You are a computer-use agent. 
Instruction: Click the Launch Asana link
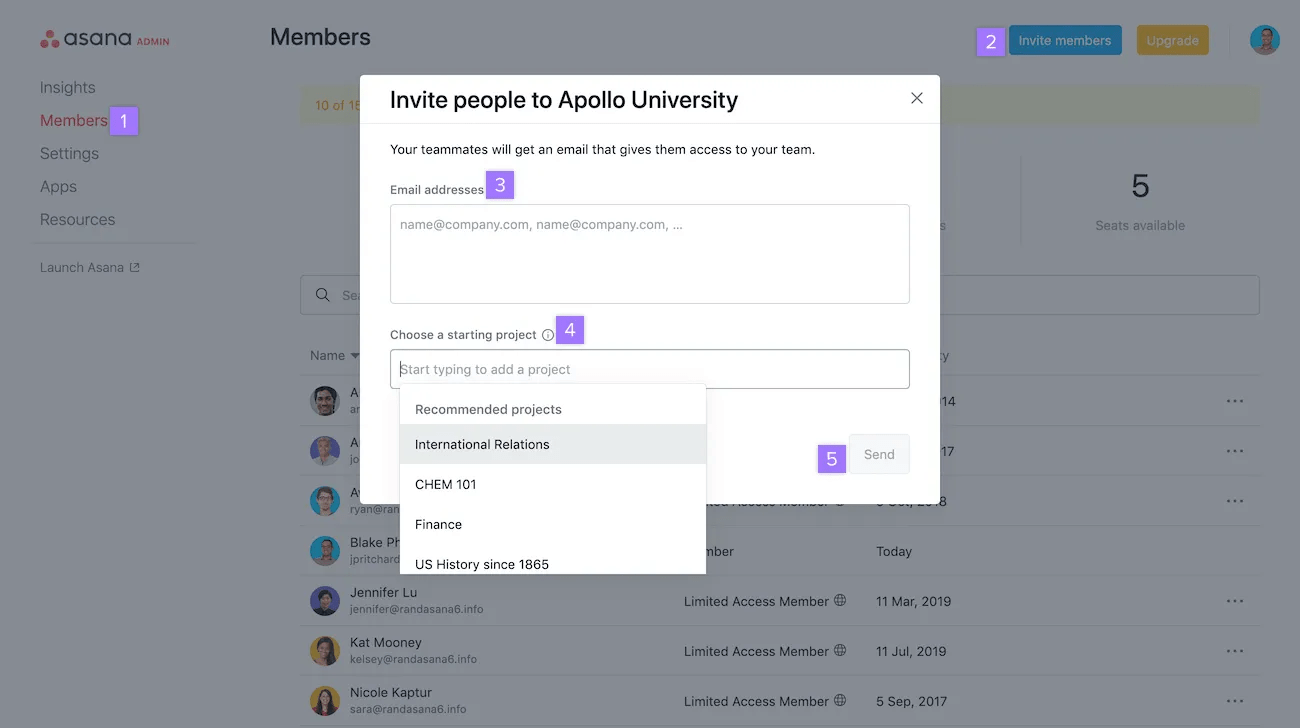(x=81, y=266)
